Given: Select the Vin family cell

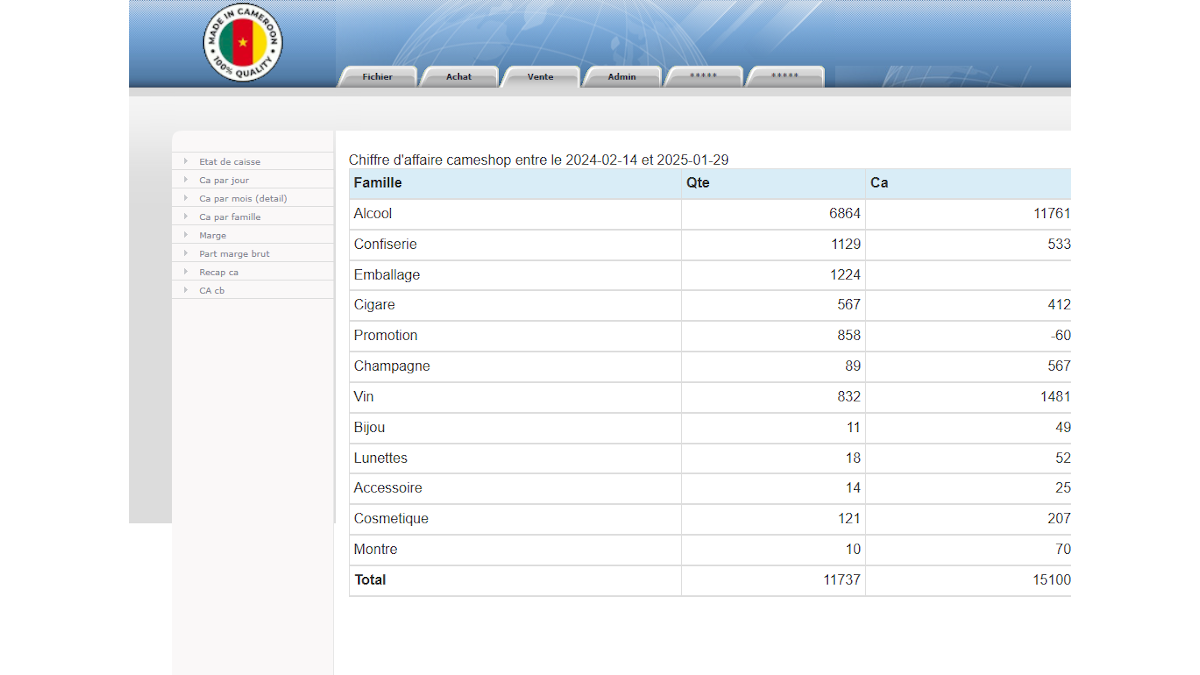Looking at the screenshot, I should pyautogui.click(x=516, y=397).
